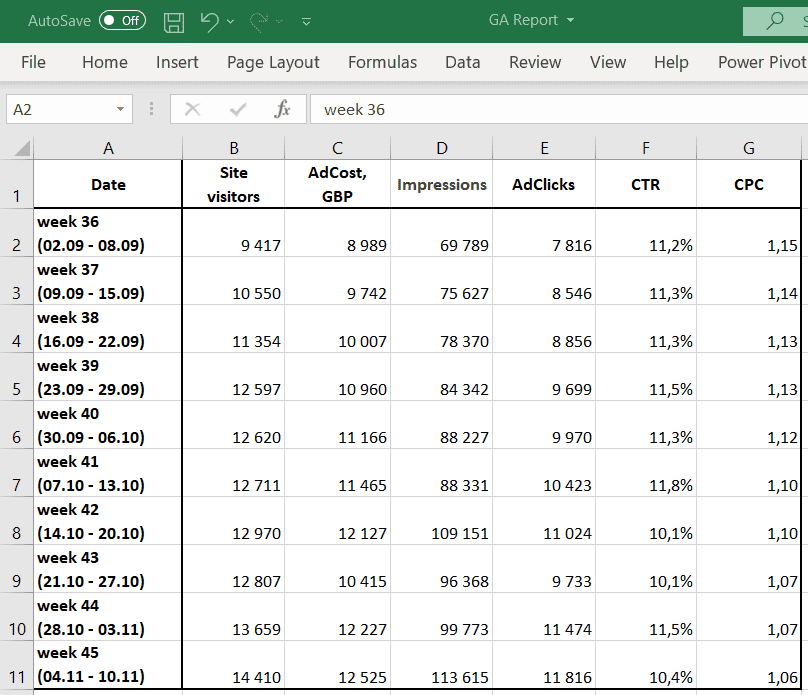Select row 1 header

point(16,184)
